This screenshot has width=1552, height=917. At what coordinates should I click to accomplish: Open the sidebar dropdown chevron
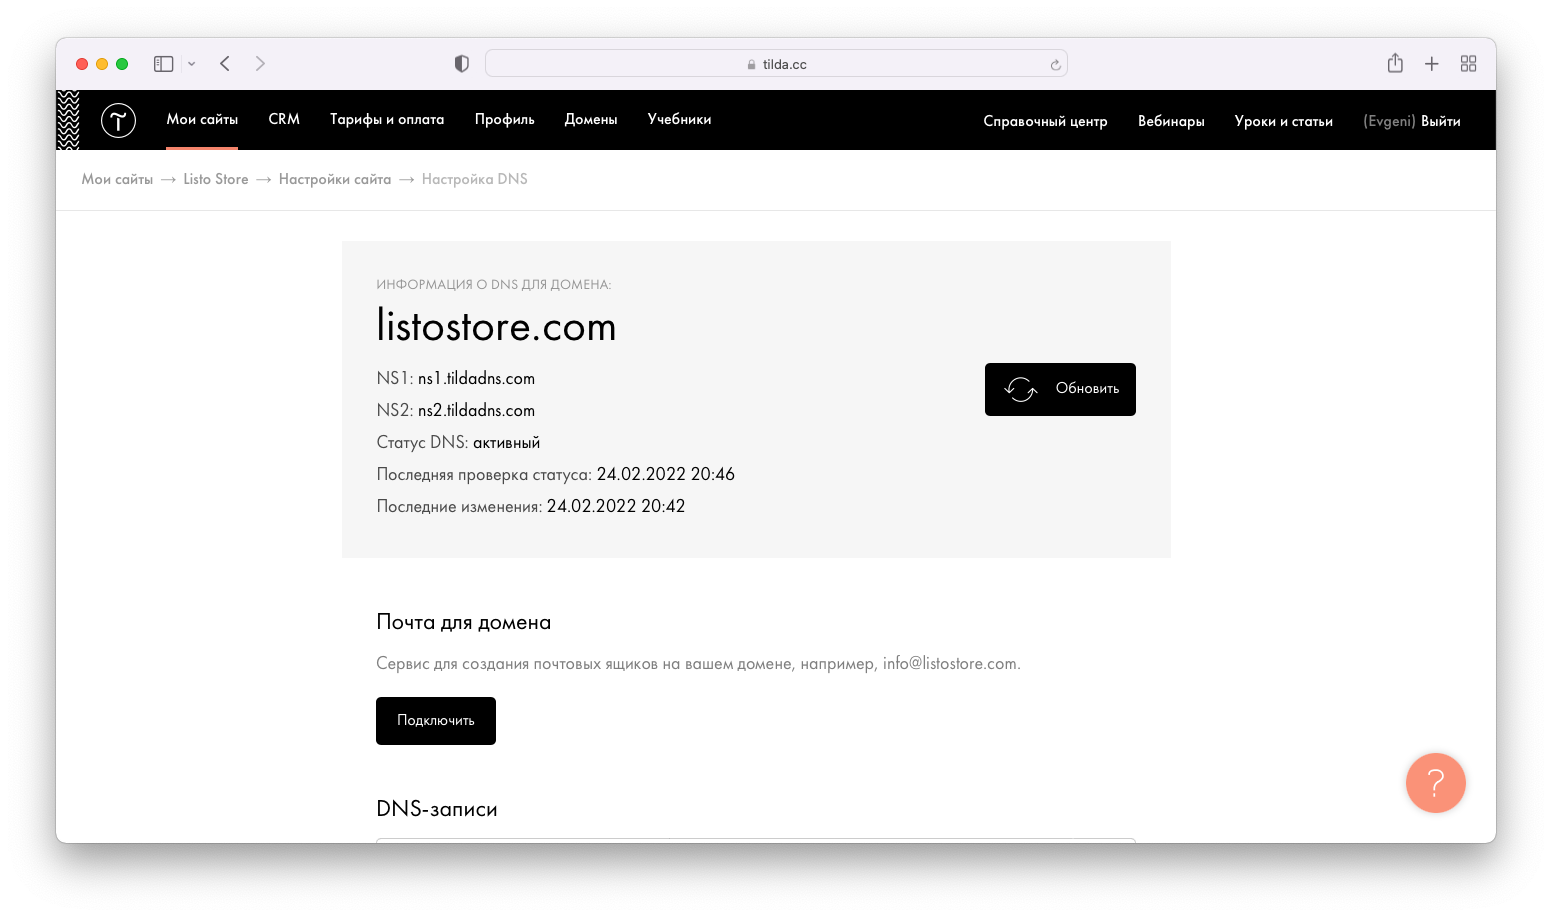pos(191,64)
